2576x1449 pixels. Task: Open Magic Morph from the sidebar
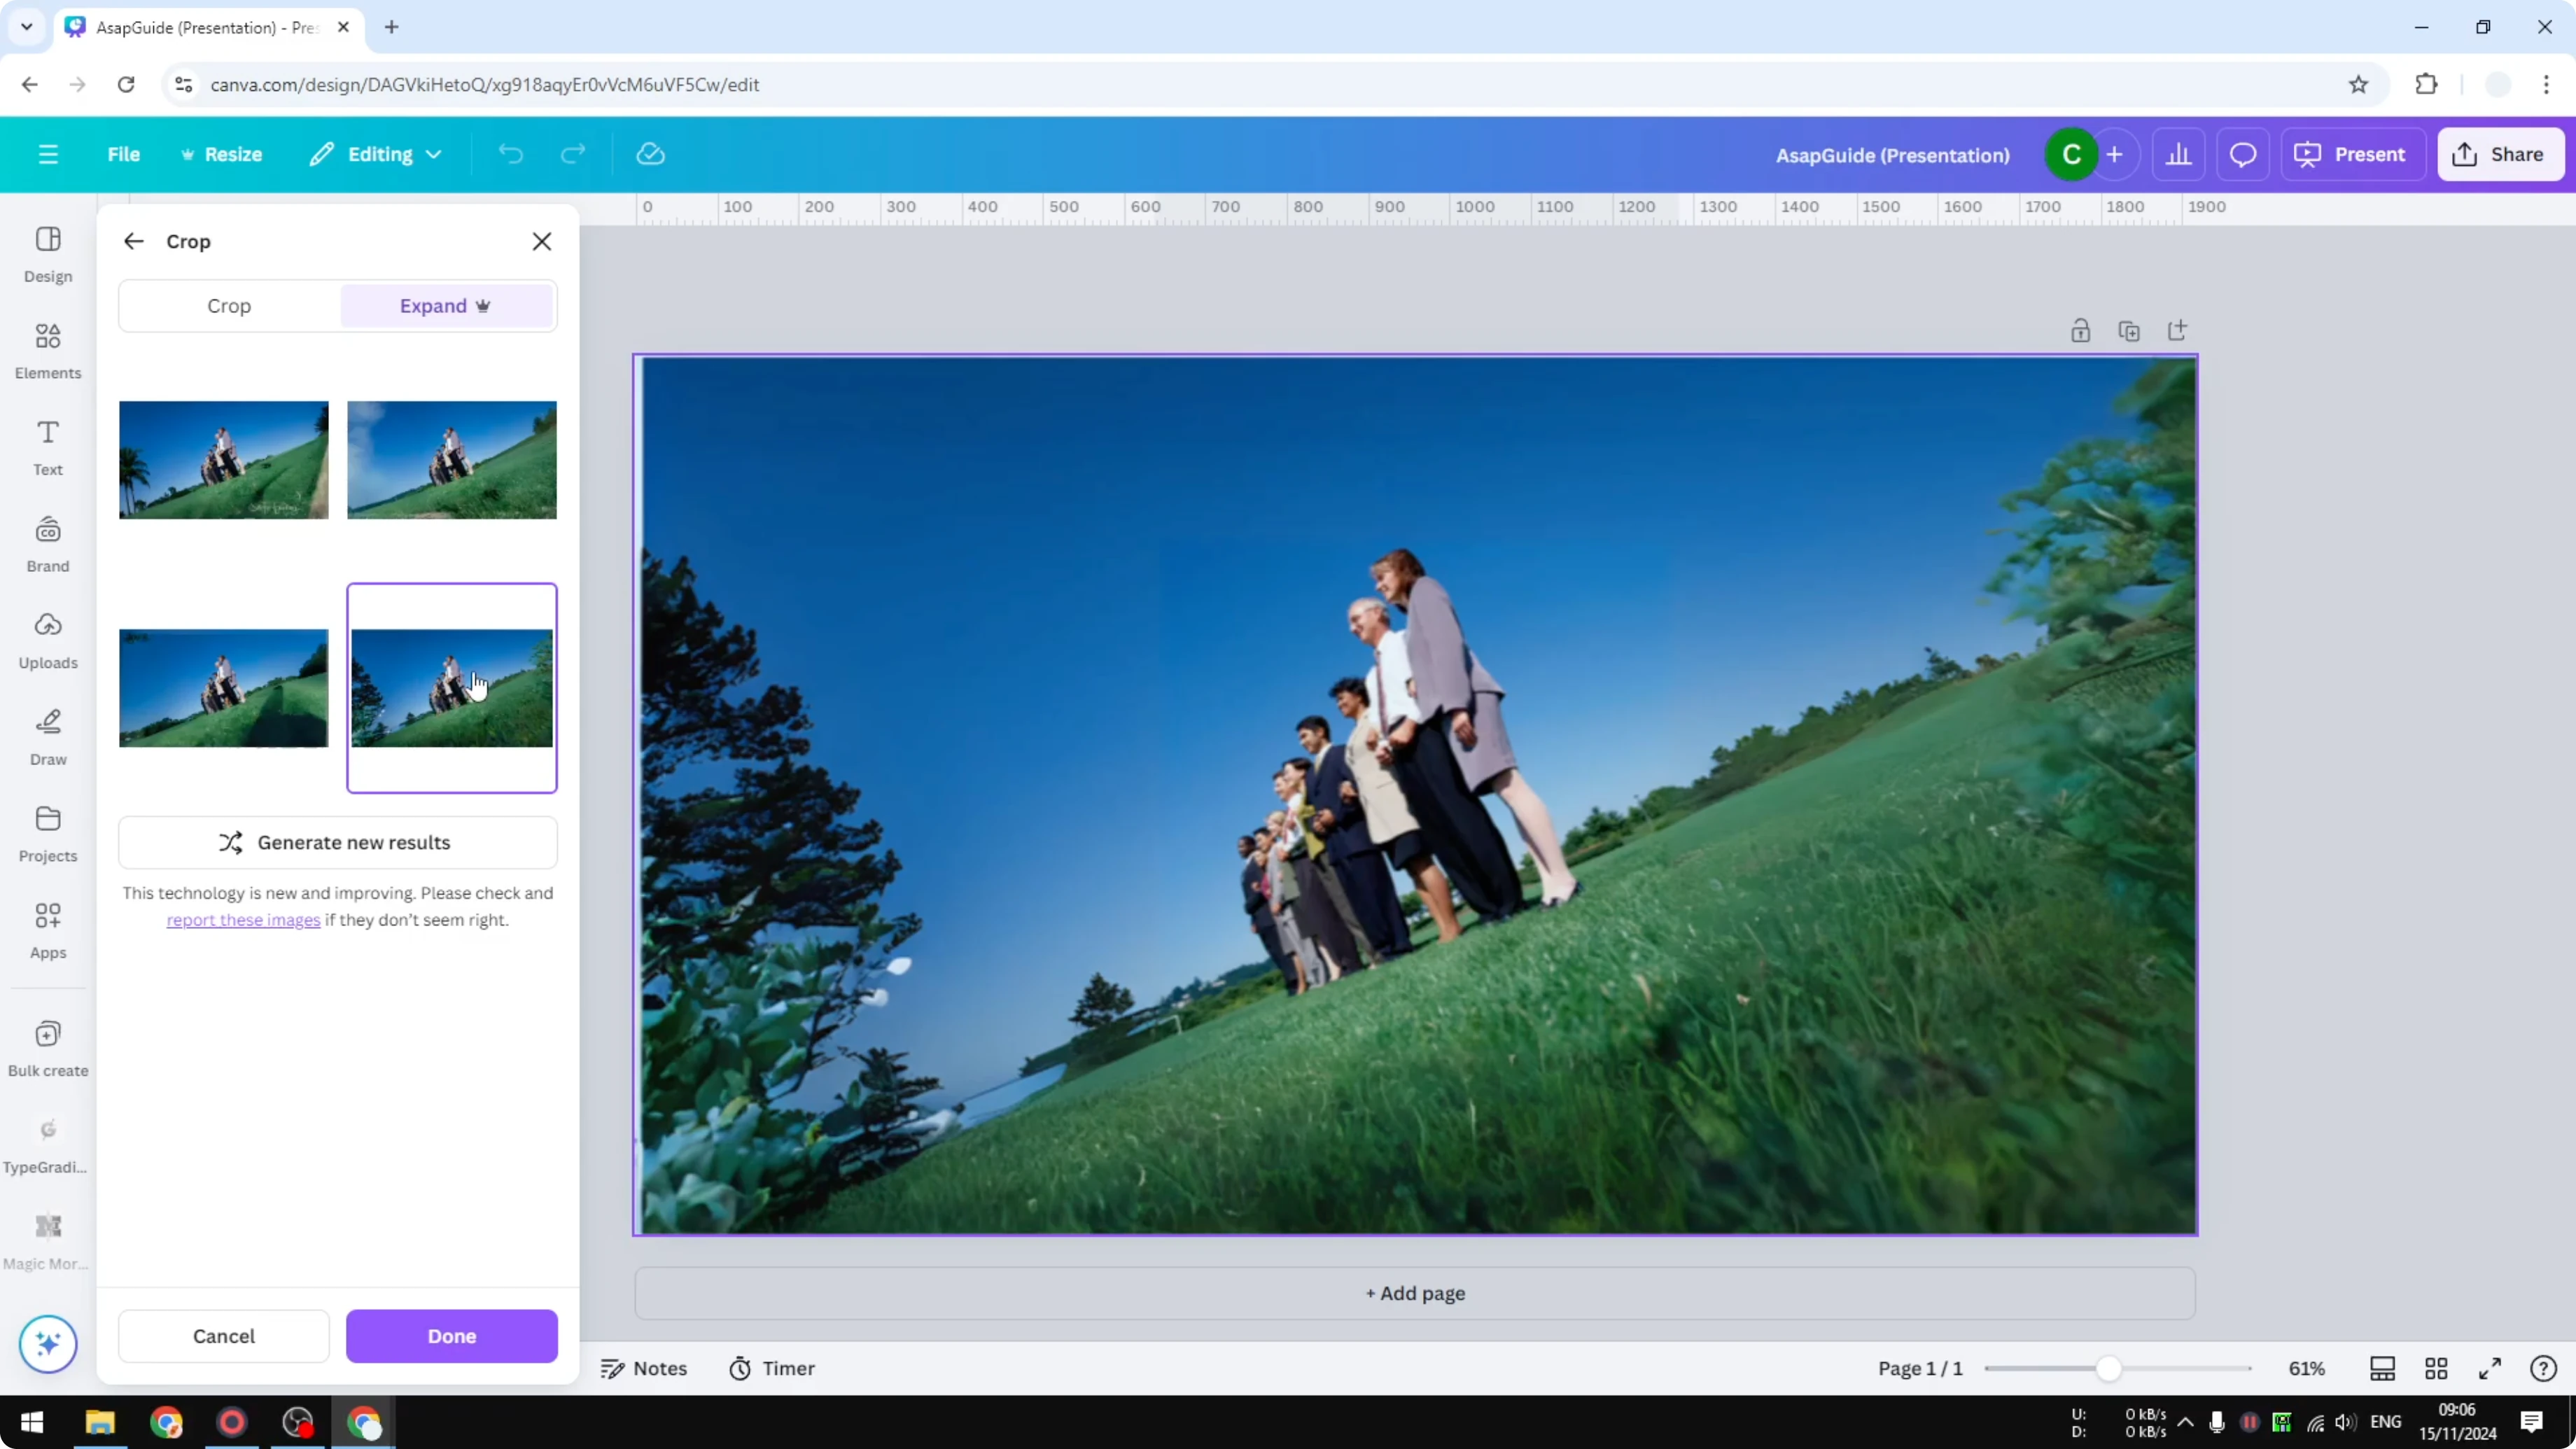point(47,1238)
